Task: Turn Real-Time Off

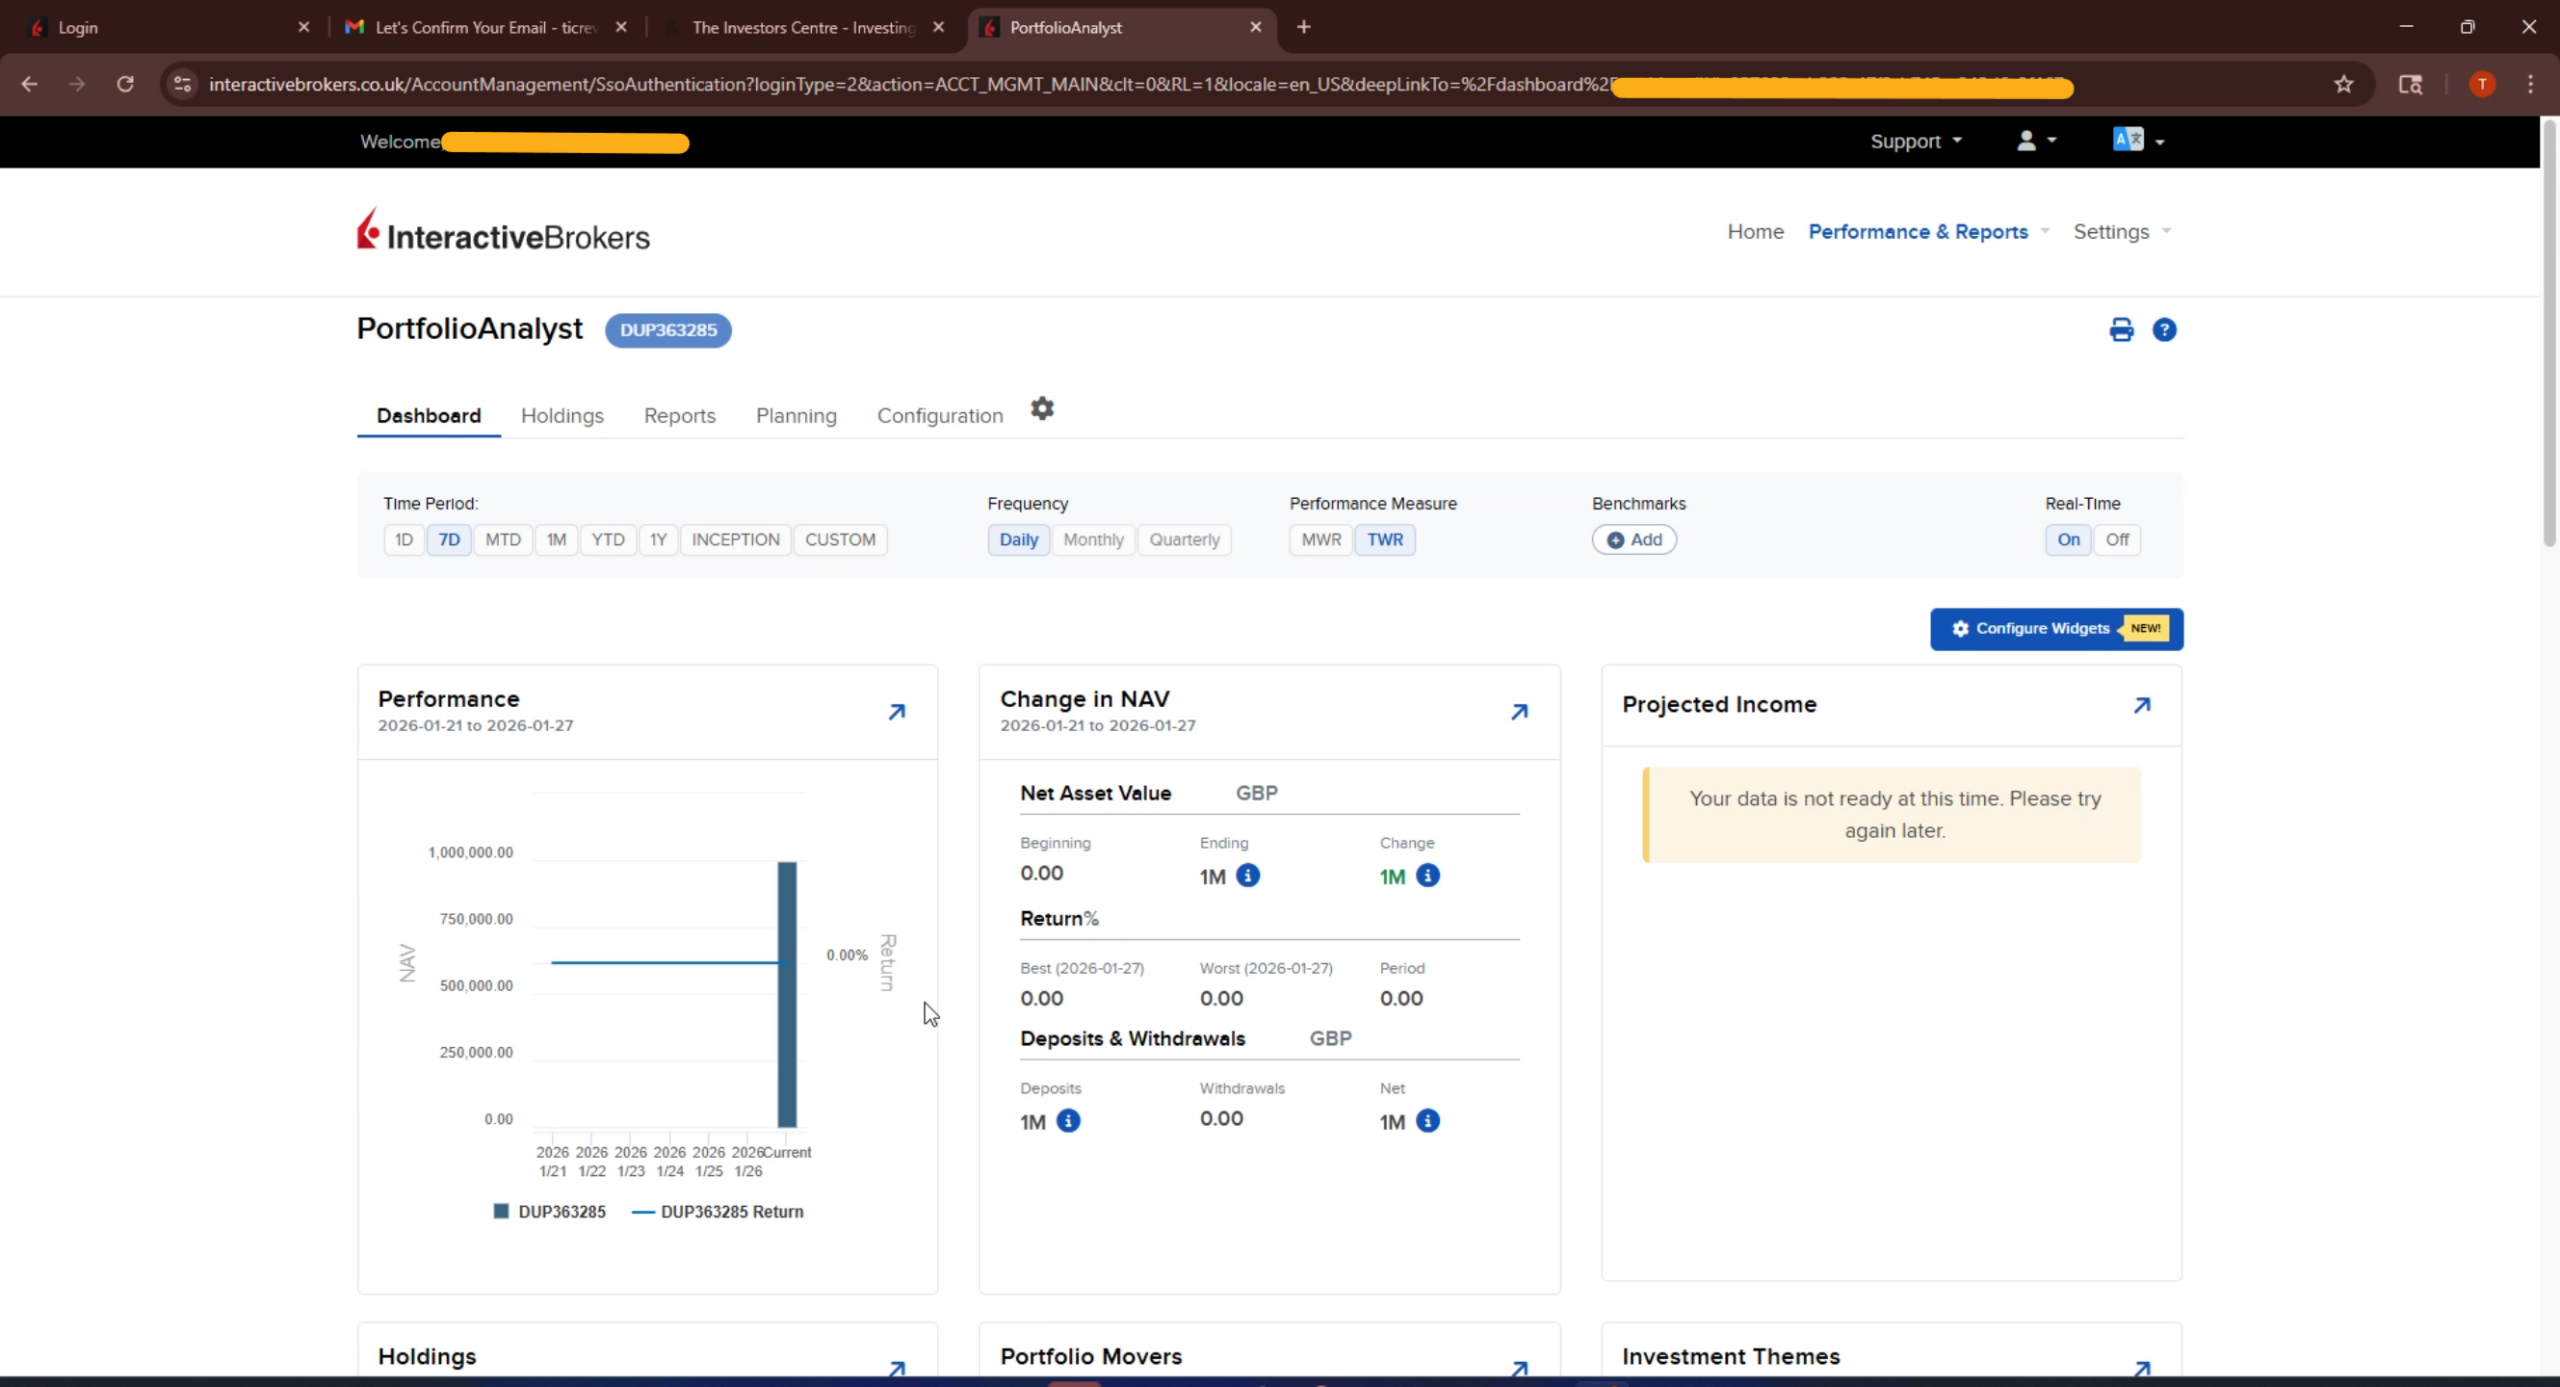Action: coord(2116,540)
